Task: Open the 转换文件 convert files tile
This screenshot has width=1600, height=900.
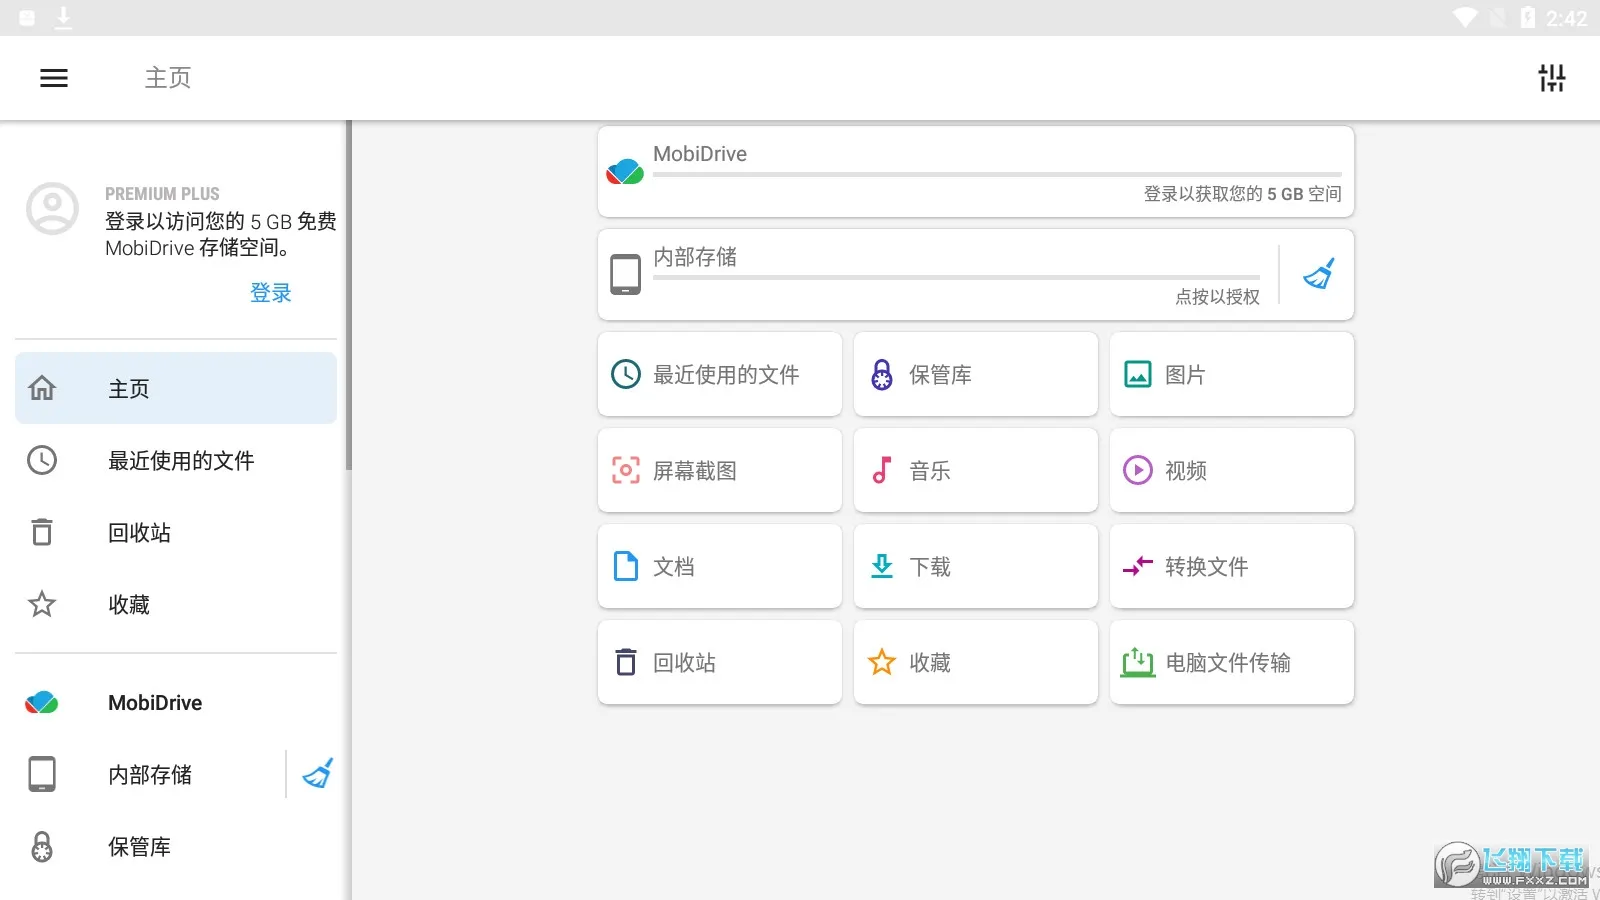Action: pos(1231,566)
